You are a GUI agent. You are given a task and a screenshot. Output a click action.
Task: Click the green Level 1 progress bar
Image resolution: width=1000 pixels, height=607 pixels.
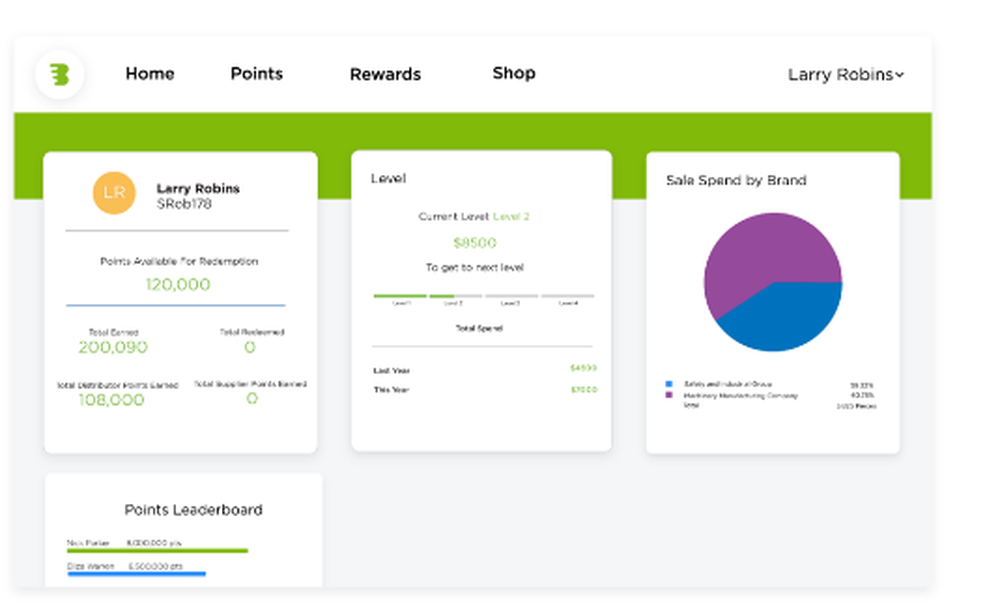click(x=399, y=296)
